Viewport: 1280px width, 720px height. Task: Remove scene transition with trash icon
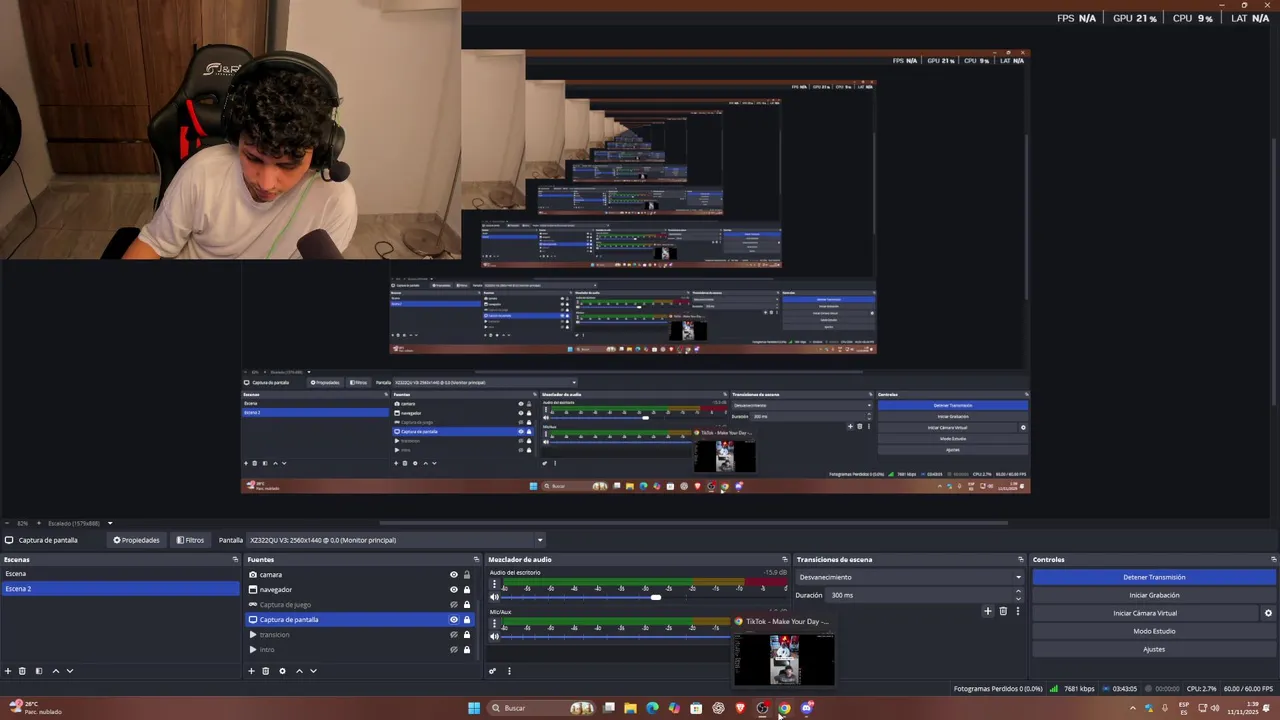[x=1003, y=611]
